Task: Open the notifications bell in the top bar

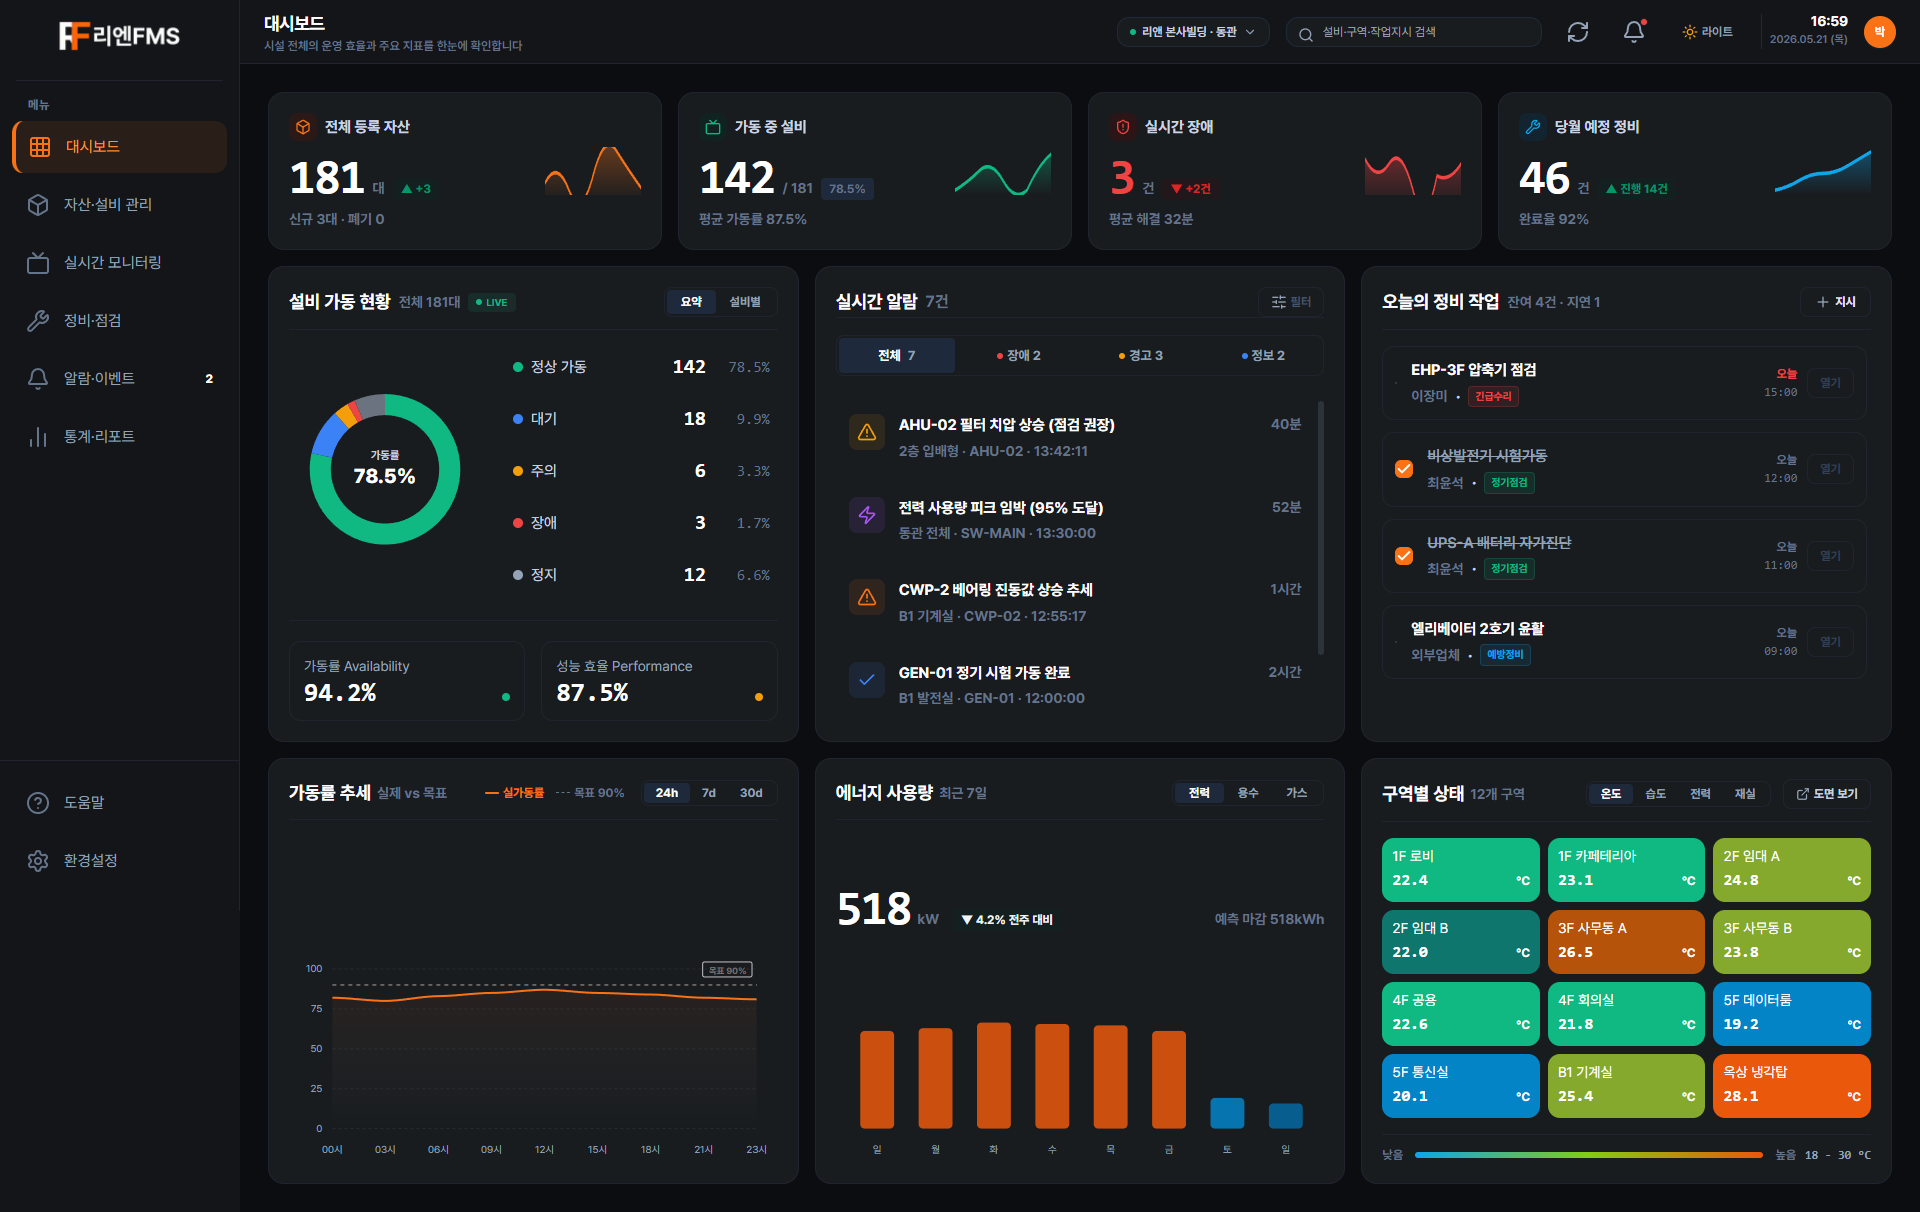Action: point(1634,32)
